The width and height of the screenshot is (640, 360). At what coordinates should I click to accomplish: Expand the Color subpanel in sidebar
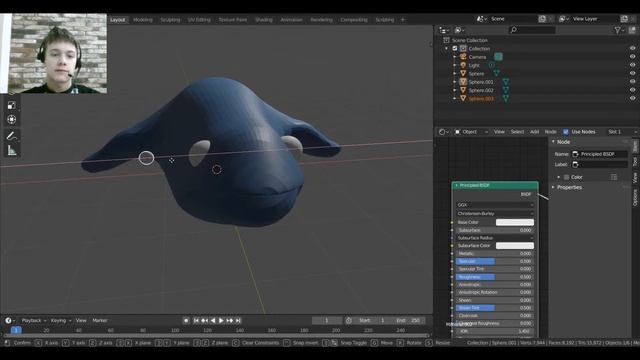click(x=559, y=177)
